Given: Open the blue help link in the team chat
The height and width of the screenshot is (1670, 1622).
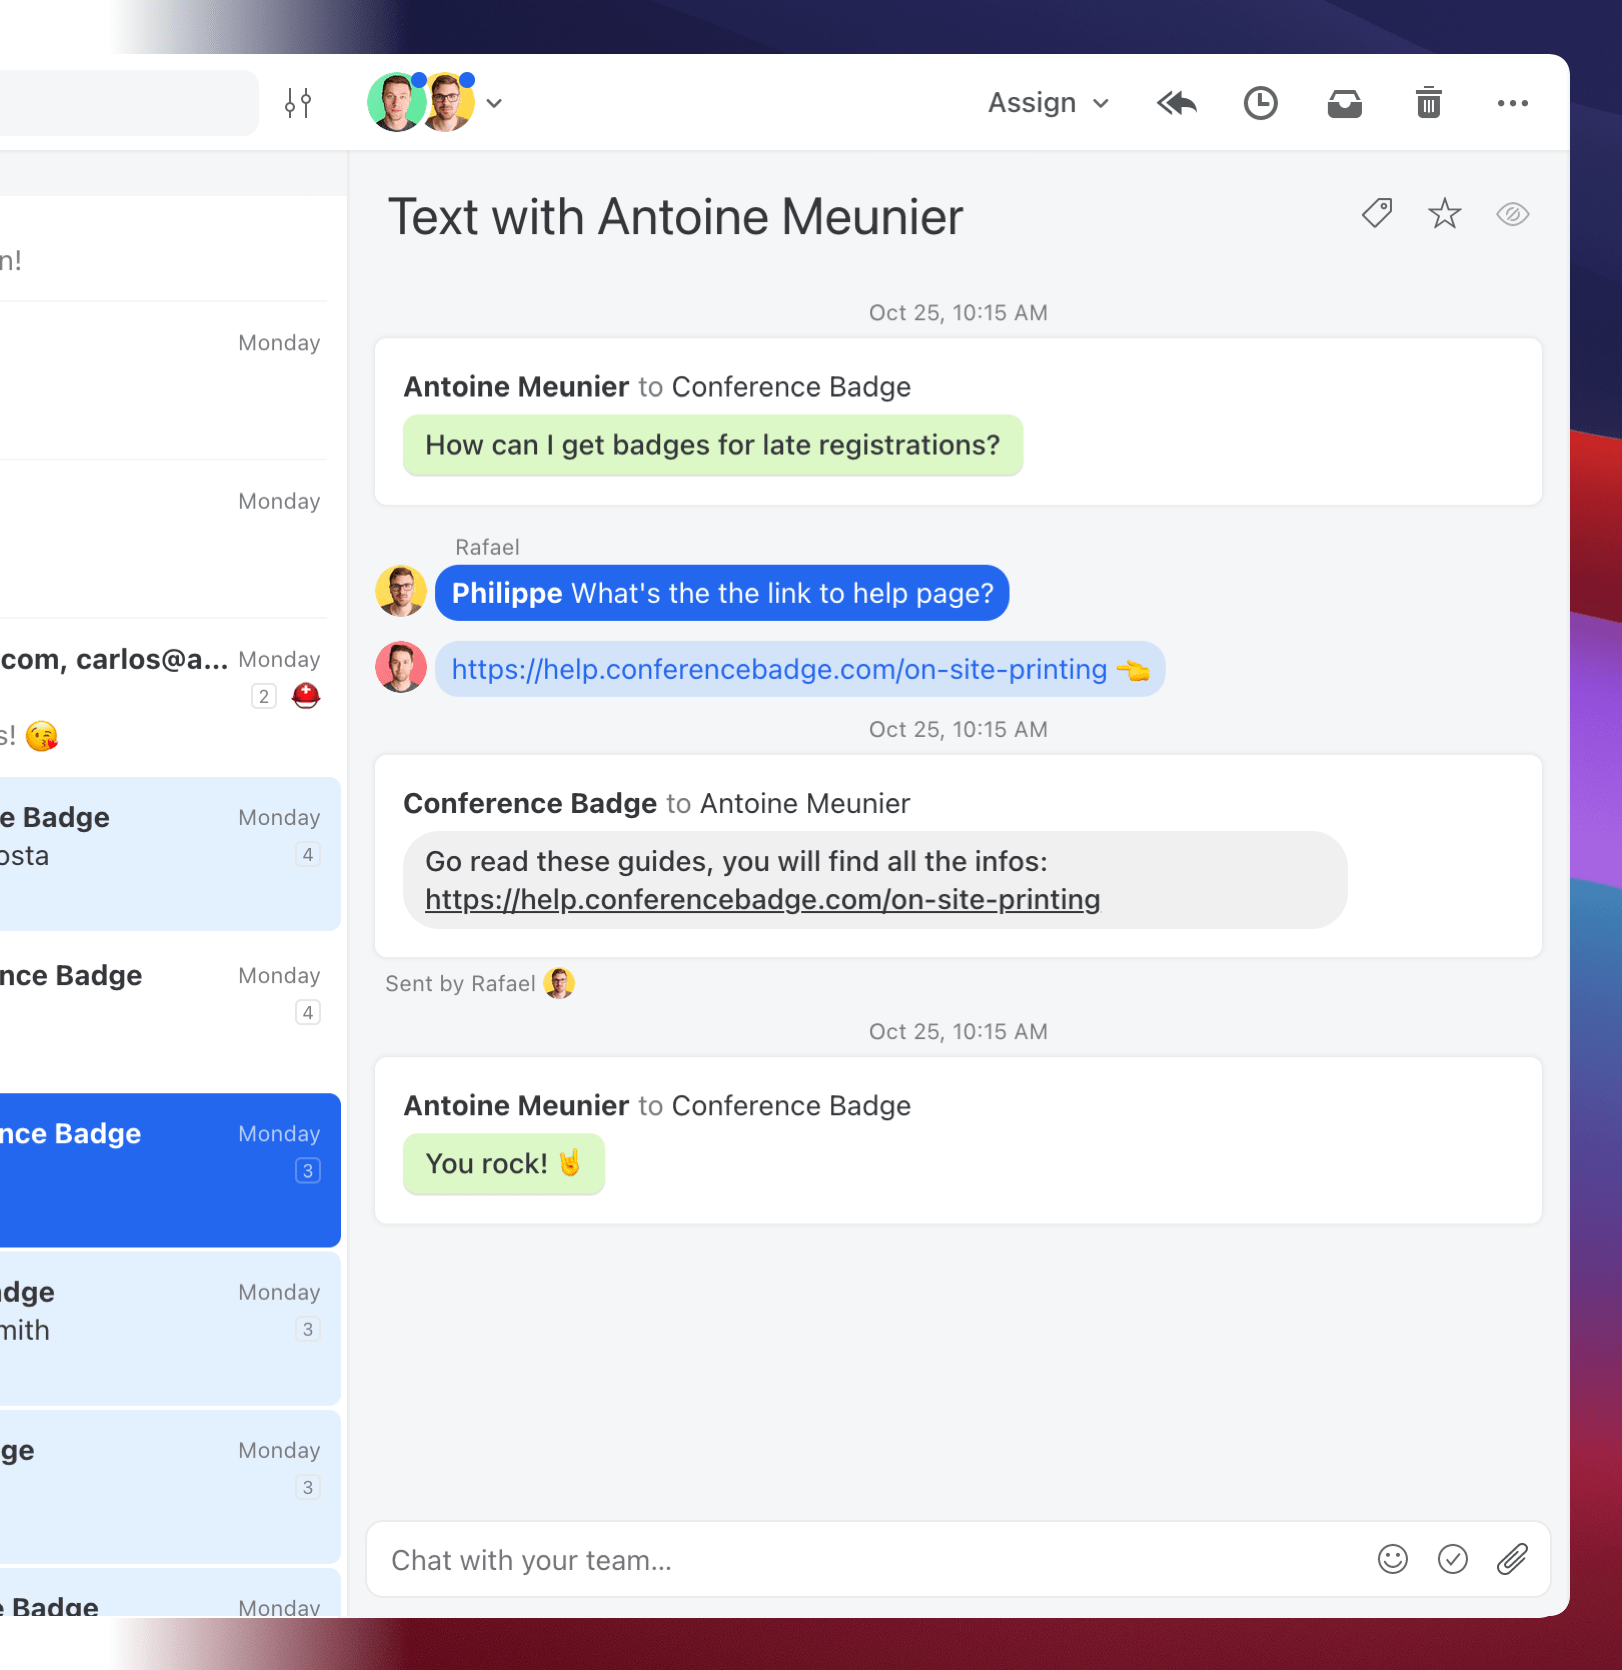Looking at the screenshot, I should (x=780, y=669).
